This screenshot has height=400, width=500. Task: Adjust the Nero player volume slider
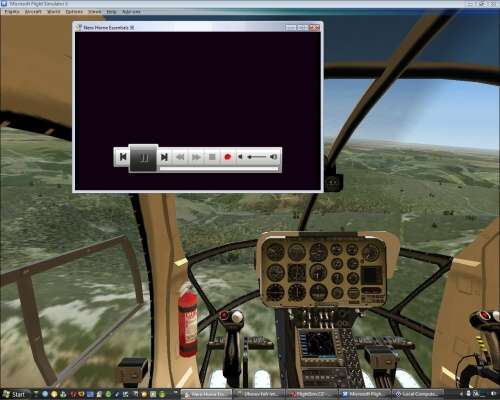[x=257, y=156]
